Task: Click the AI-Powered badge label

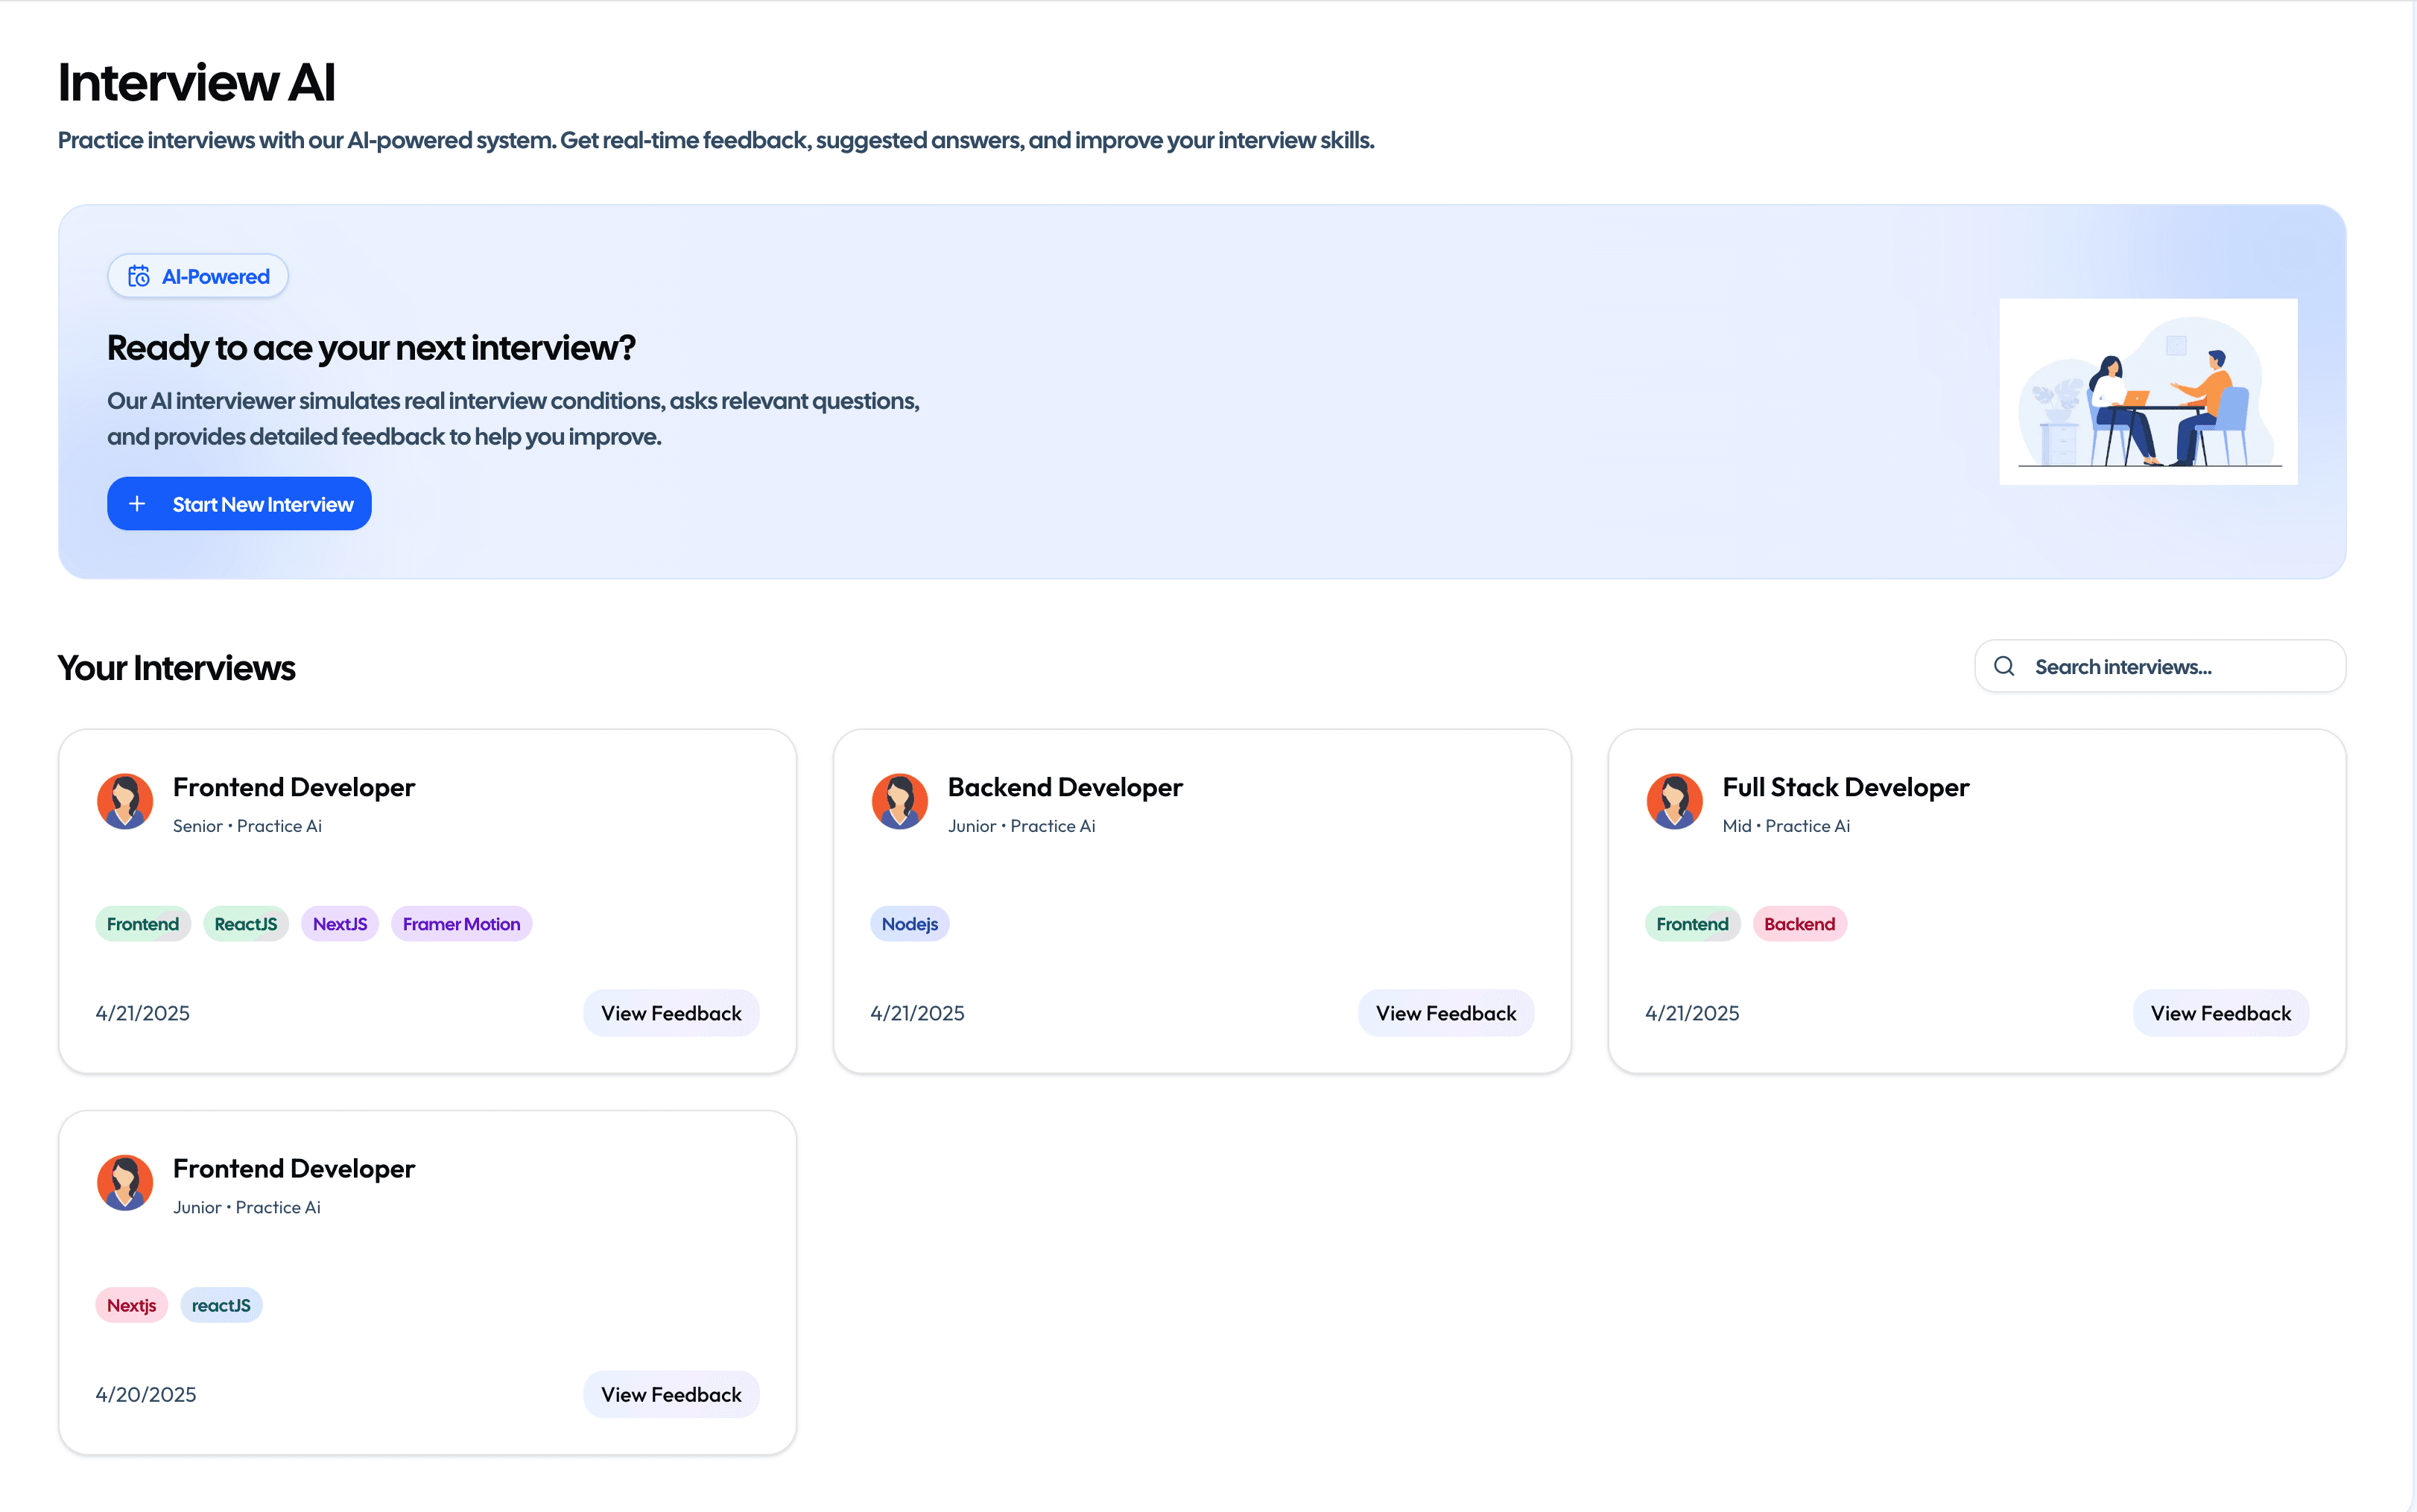Action: point(216,276)
